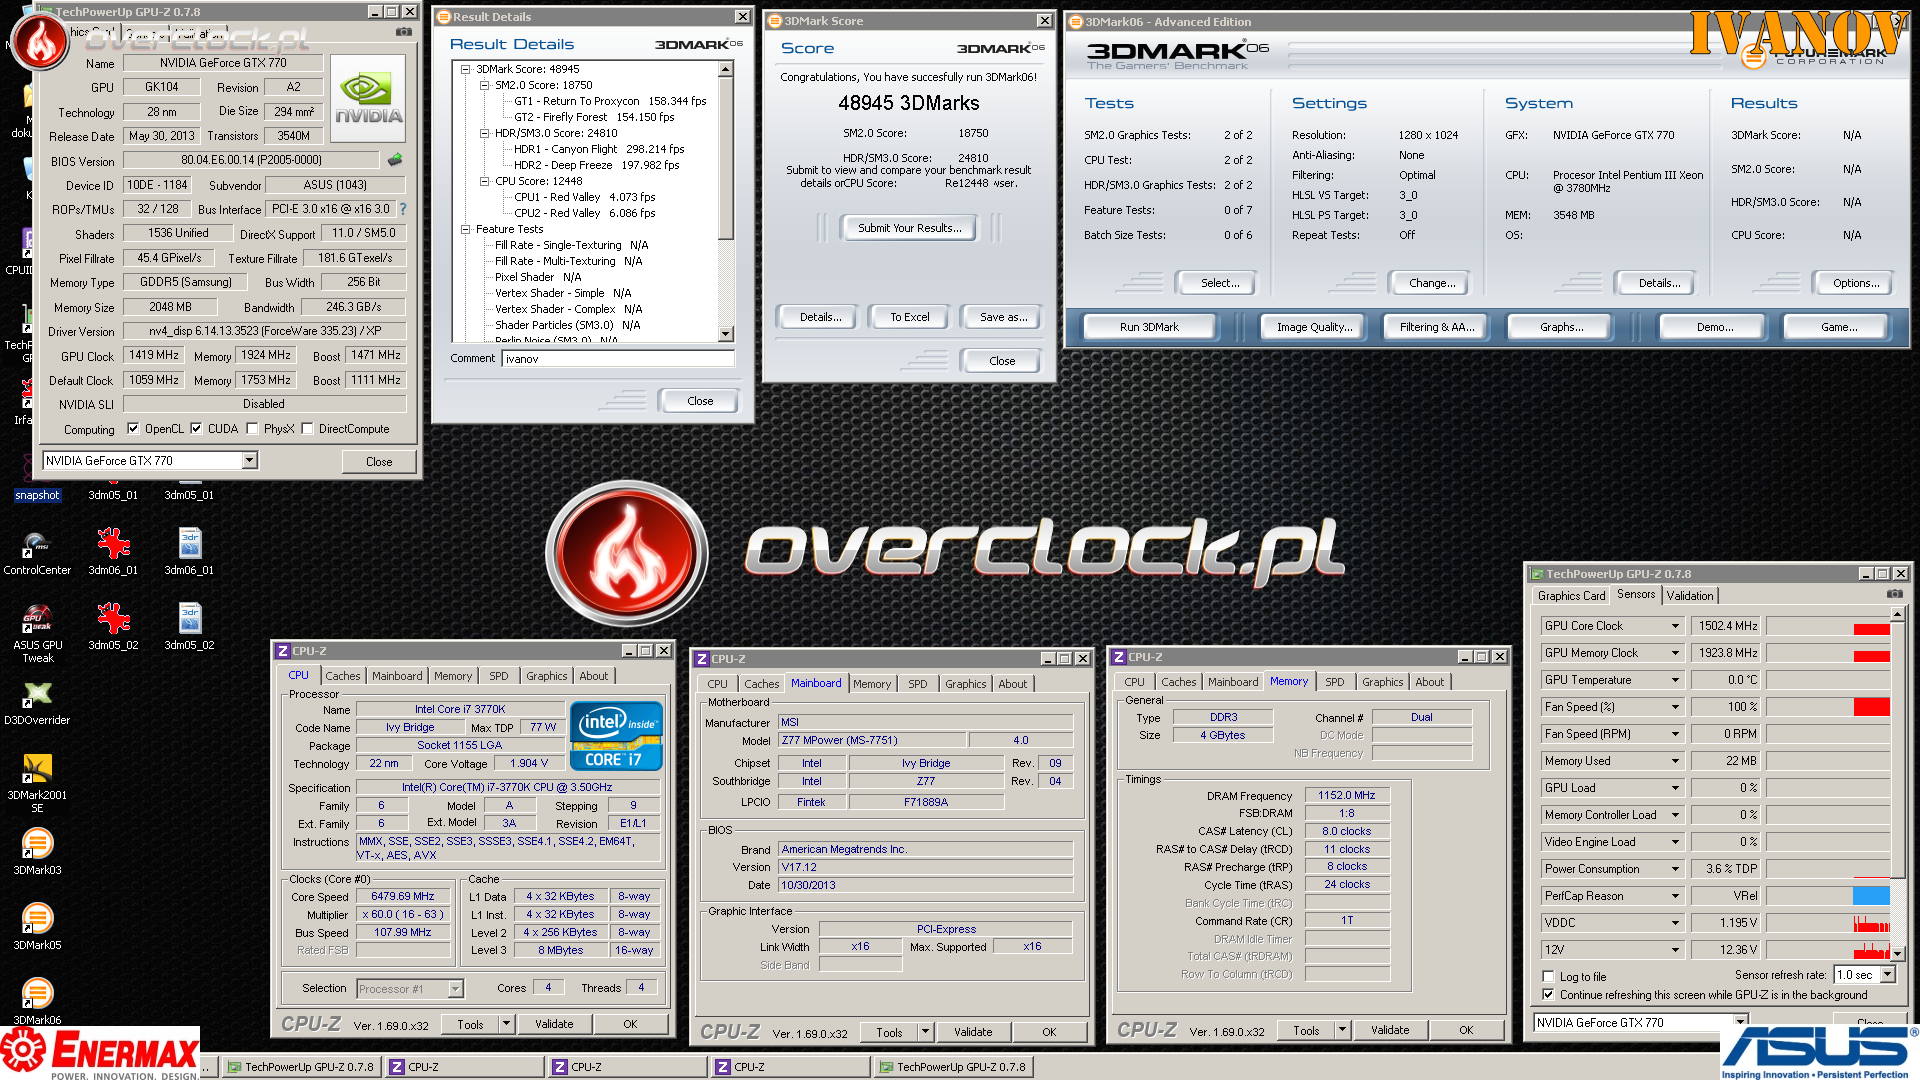The width and height of the screenshot is (1920, 1080).
Task: Open the NVIDIA GeForce GTX 770 dropdown in GPU-Z main window
Action: 249,460
